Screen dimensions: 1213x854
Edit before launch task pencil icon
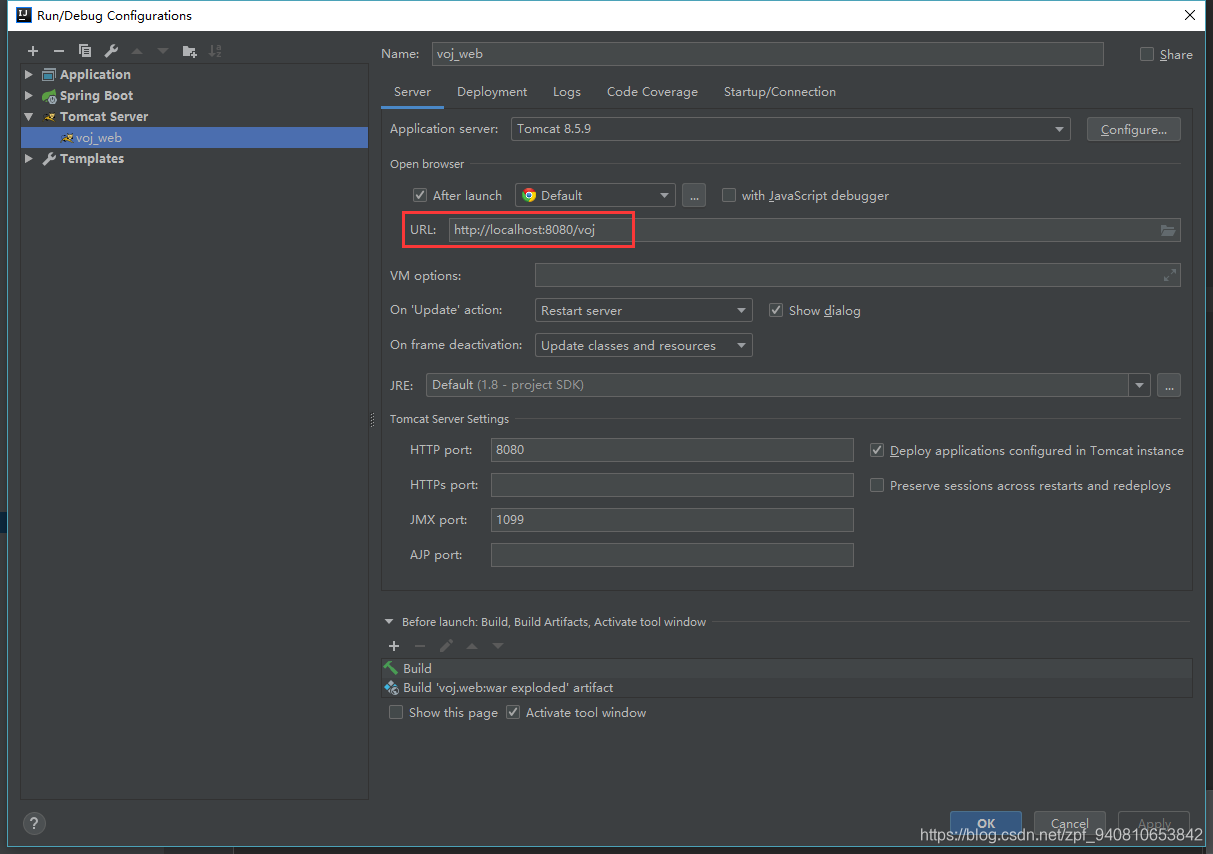pos(446,646)
